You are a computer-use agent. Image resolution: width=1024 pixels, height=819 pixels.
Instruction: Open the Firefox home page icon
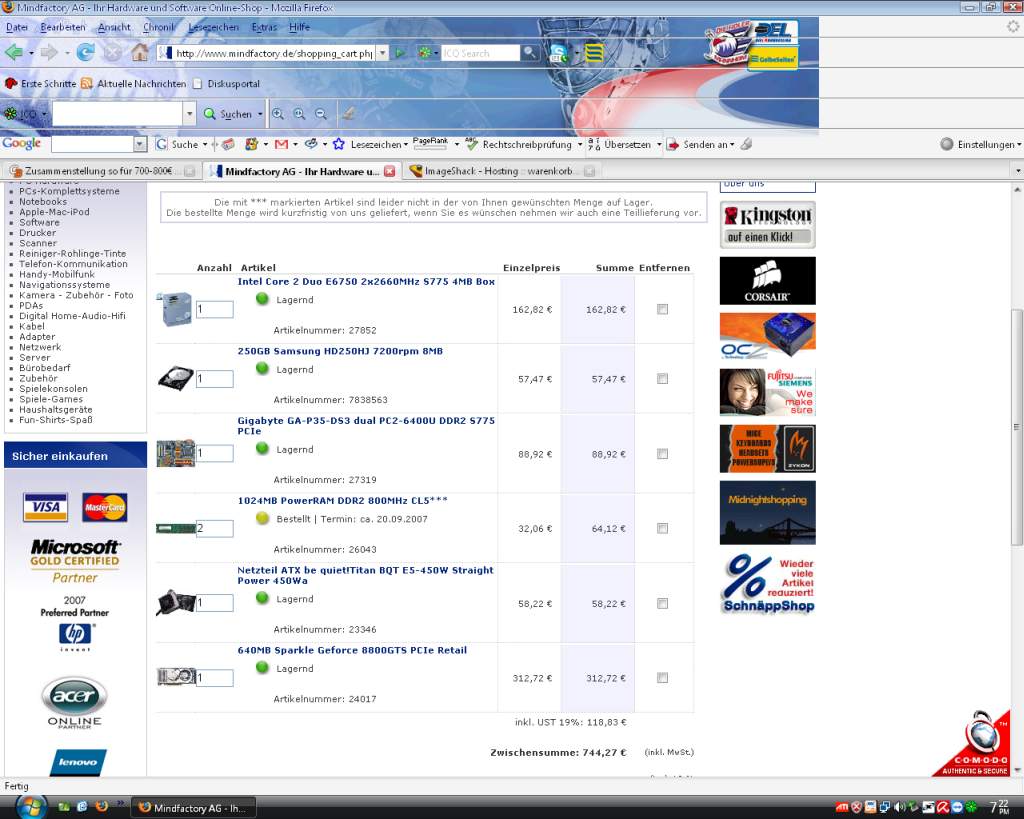[x=140, y=52]
